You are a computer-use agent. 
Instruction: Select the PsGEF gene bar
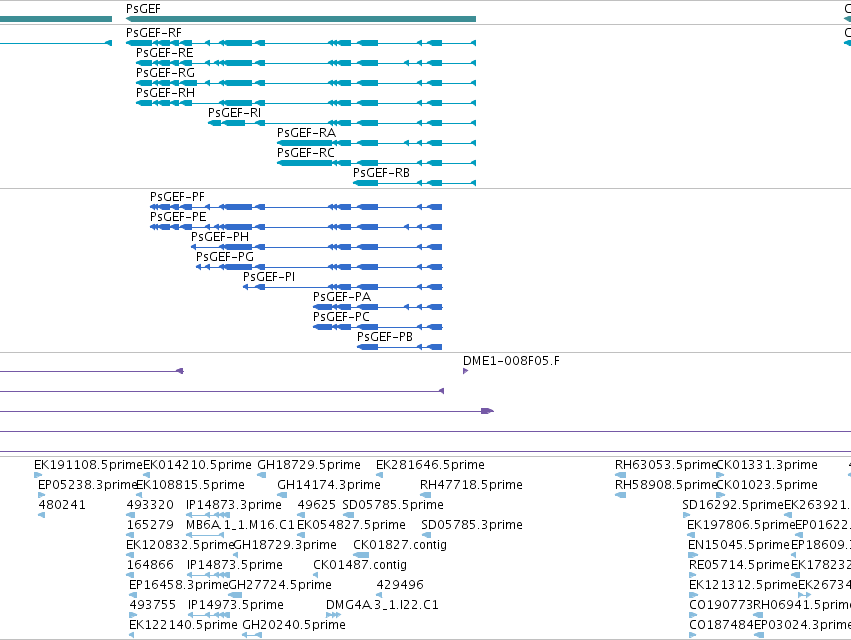[x=301, y=19]
